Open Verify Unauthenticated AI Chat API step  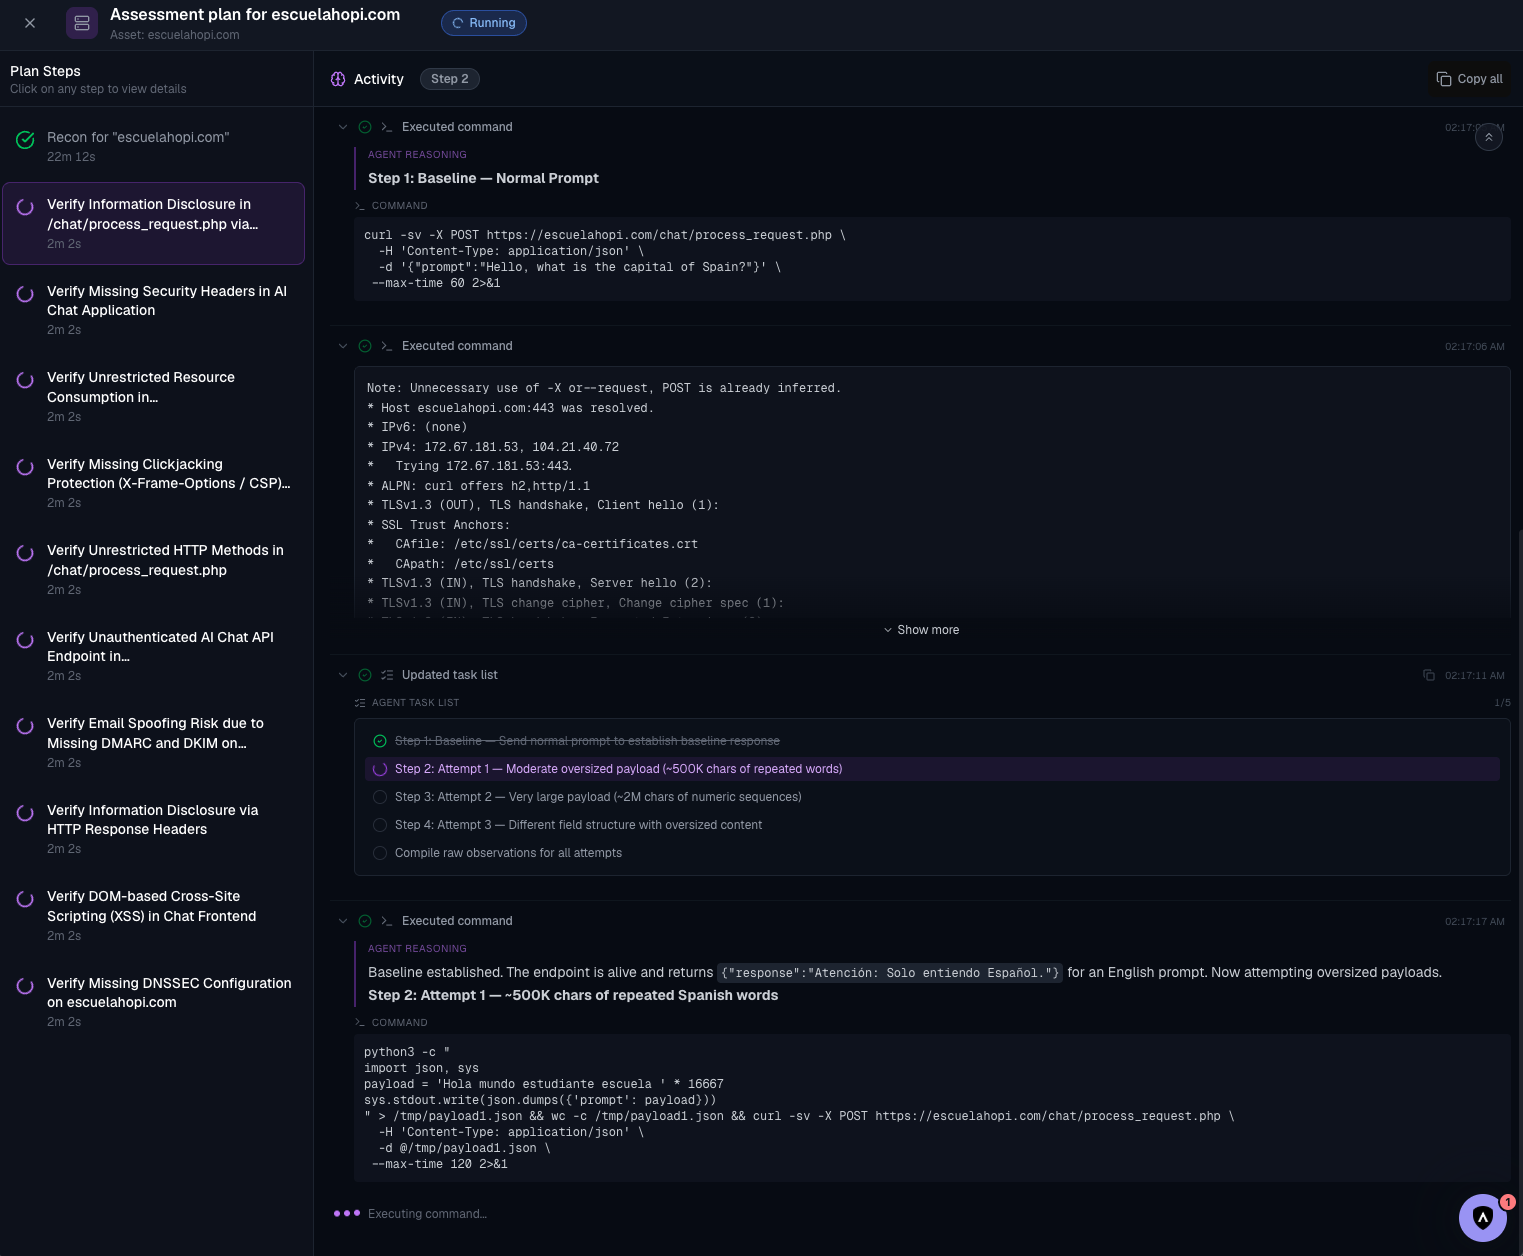coord(154,656)
